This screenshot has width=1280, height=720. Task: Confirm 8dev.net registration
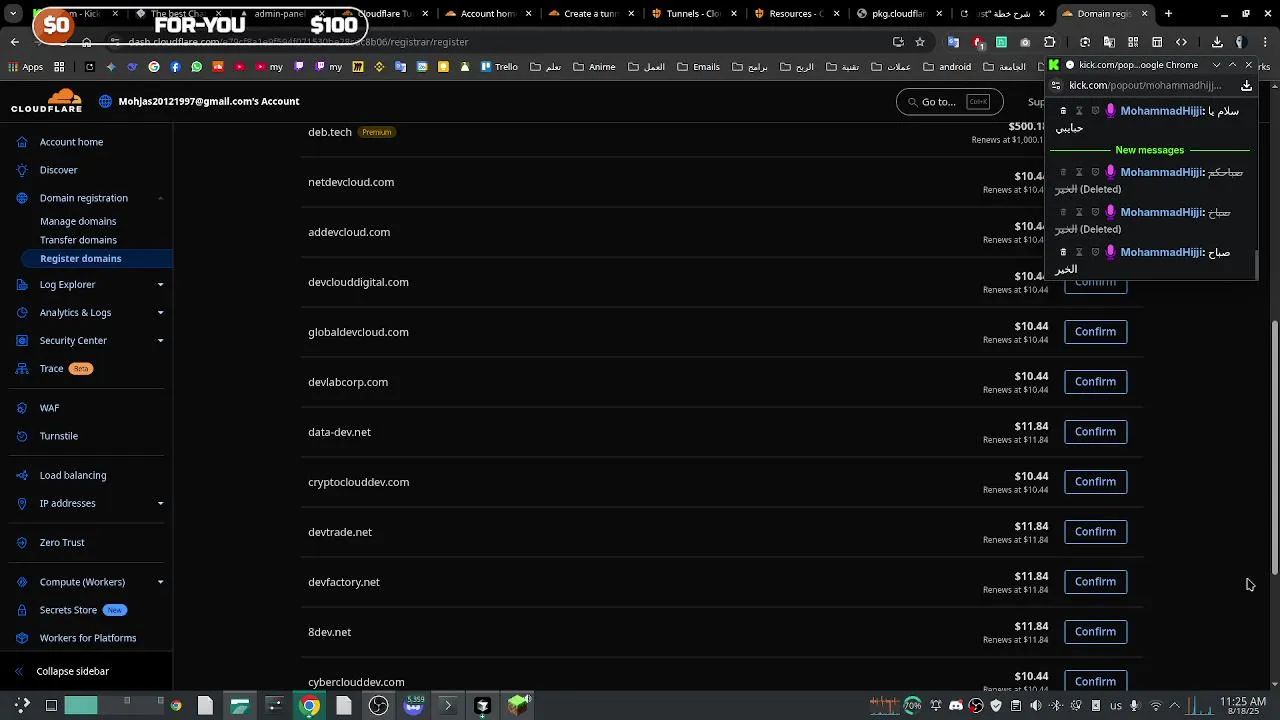point(1095,632)
